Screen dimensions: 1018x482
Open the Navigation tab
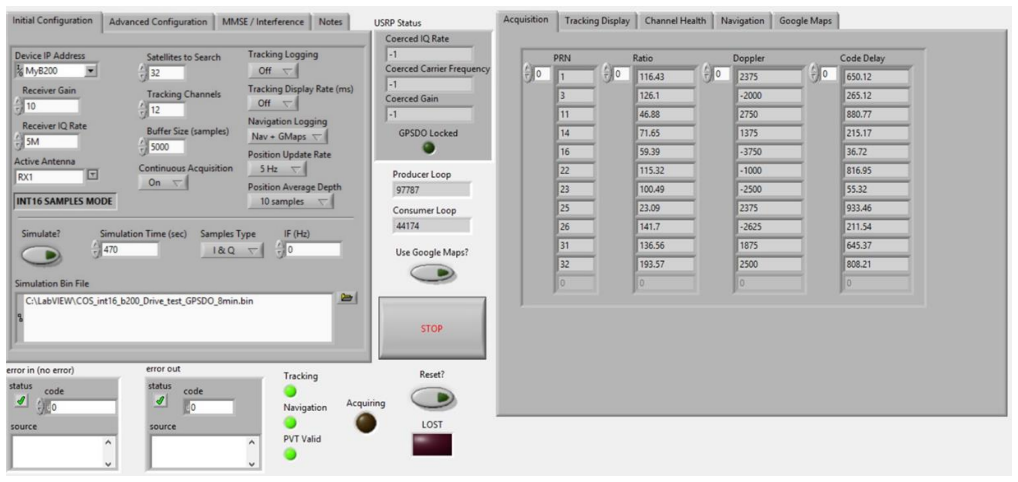743,21
